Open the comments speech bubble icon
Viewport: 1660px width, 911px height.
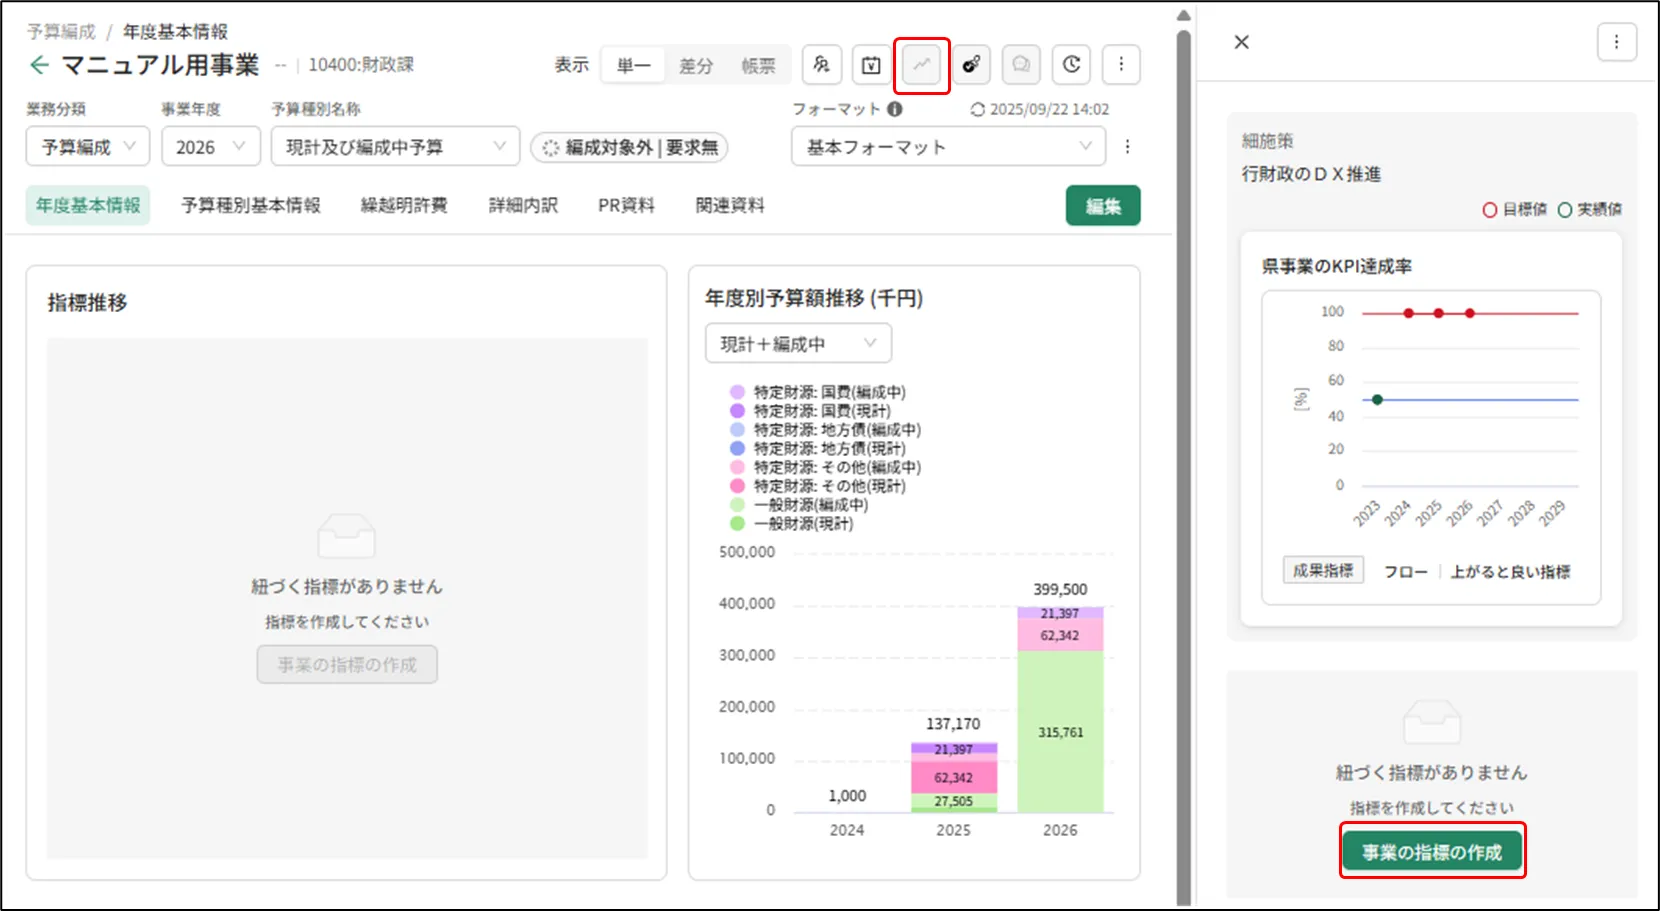[1021, 65]
